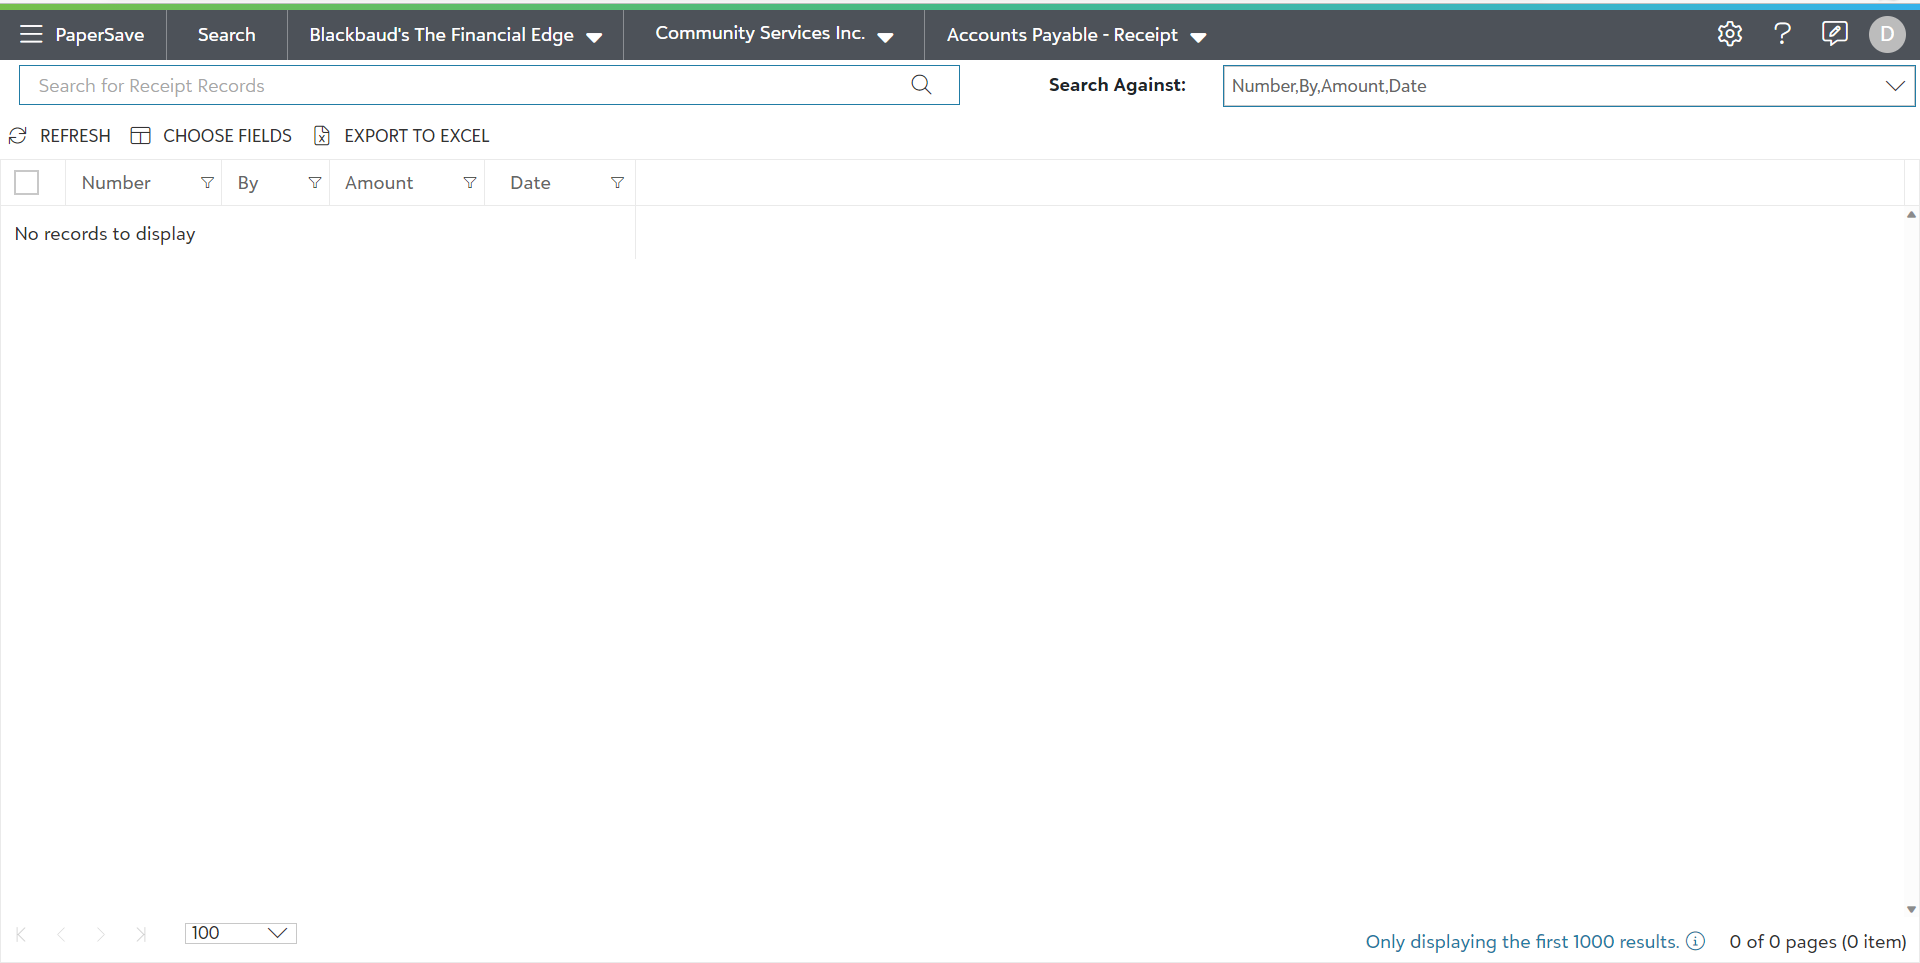
Task: Filter the Amount column
Action: pos(469,183)
